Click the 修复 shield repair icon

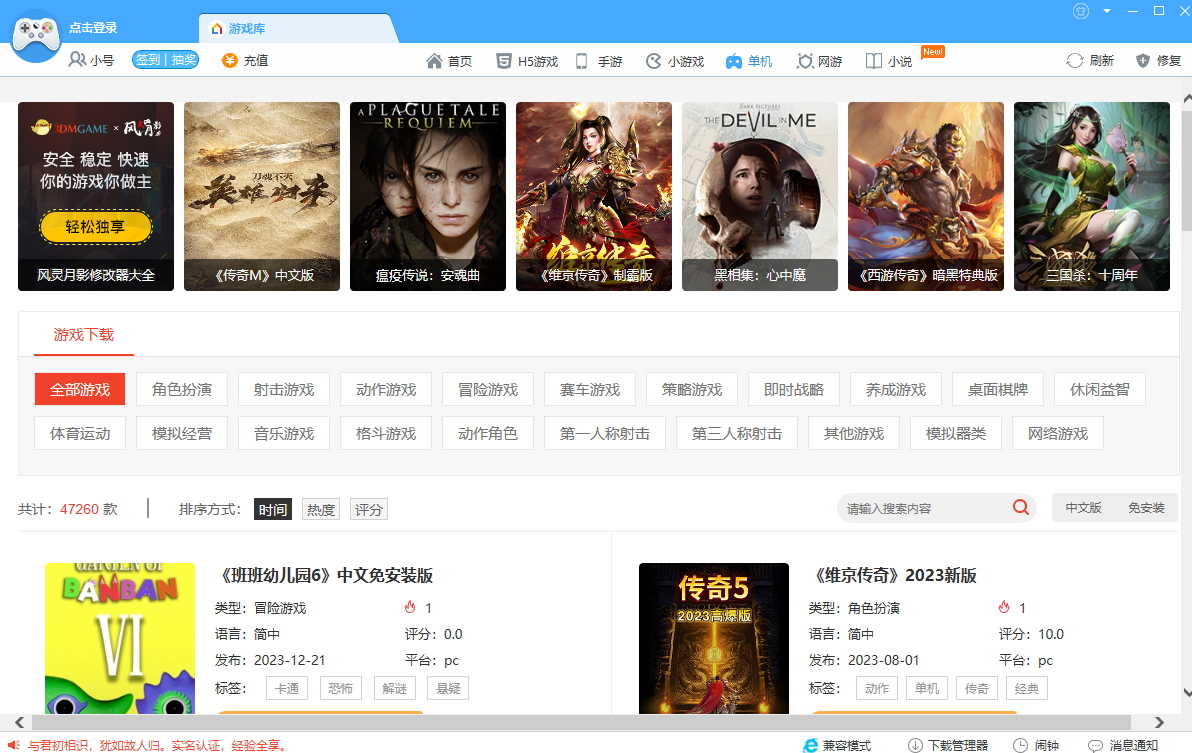[1143, 61]
